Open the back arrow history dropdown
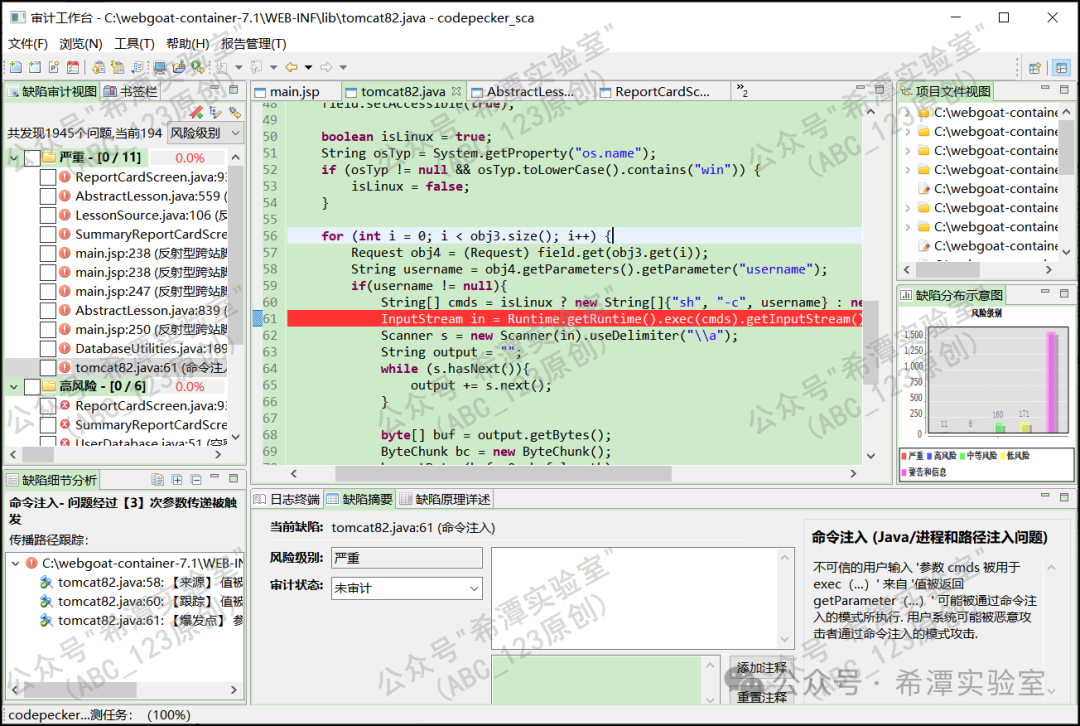Viewport: 1080px width, 726px height. pos(308,68)
